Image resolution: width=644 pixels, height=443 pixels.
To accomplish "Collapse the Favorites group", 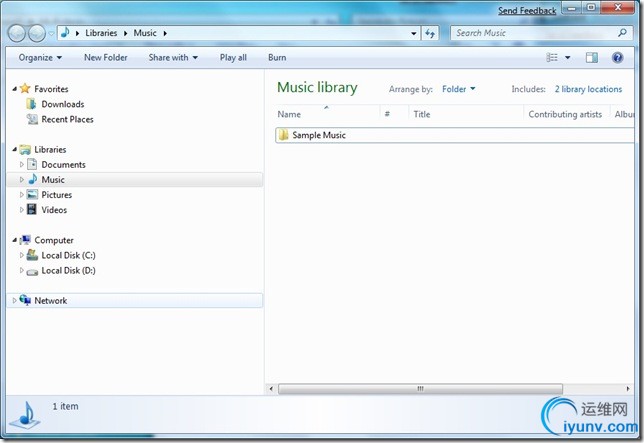I will [x=15, y=89].
